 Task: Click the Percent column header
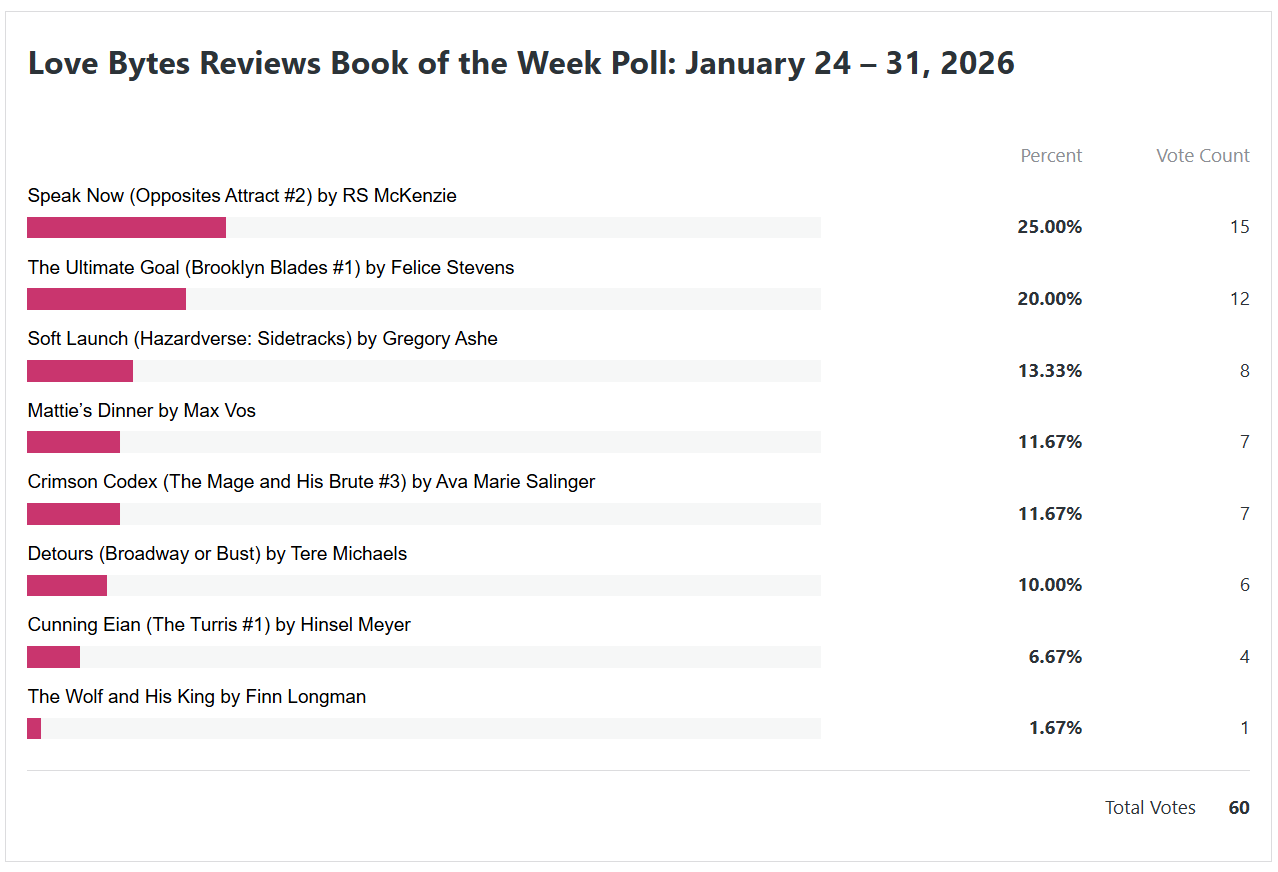pos(1051,156)
